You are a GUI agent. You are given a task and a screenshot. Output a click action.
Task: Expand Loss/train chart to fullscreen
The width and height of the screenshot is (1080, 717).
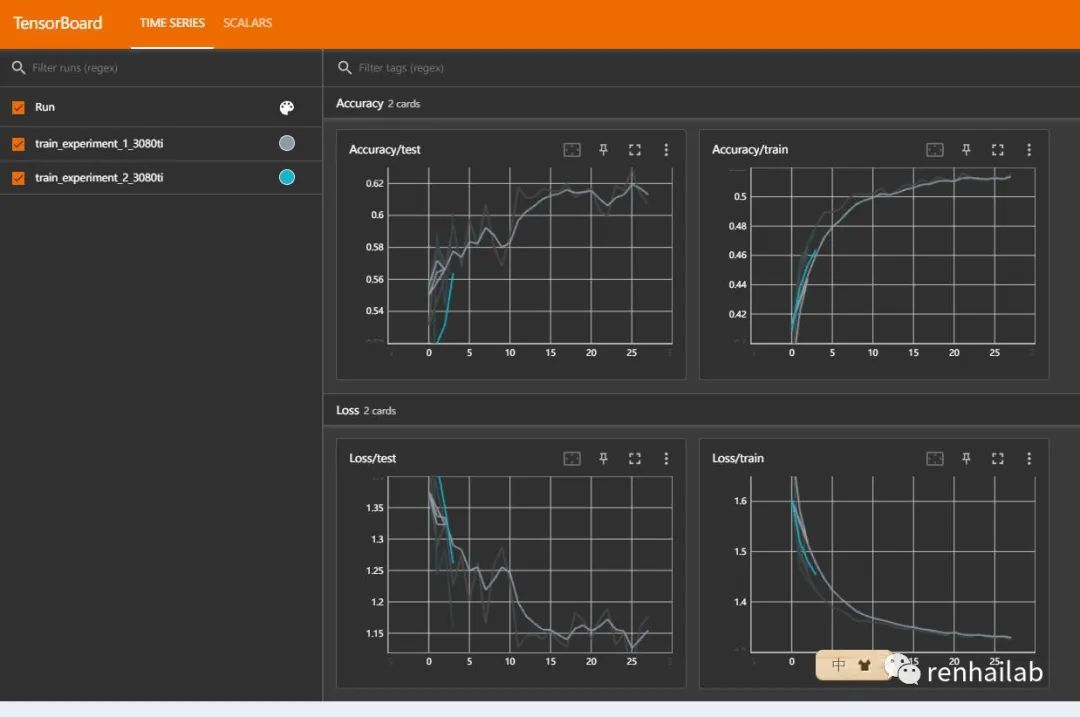[997, 458]
